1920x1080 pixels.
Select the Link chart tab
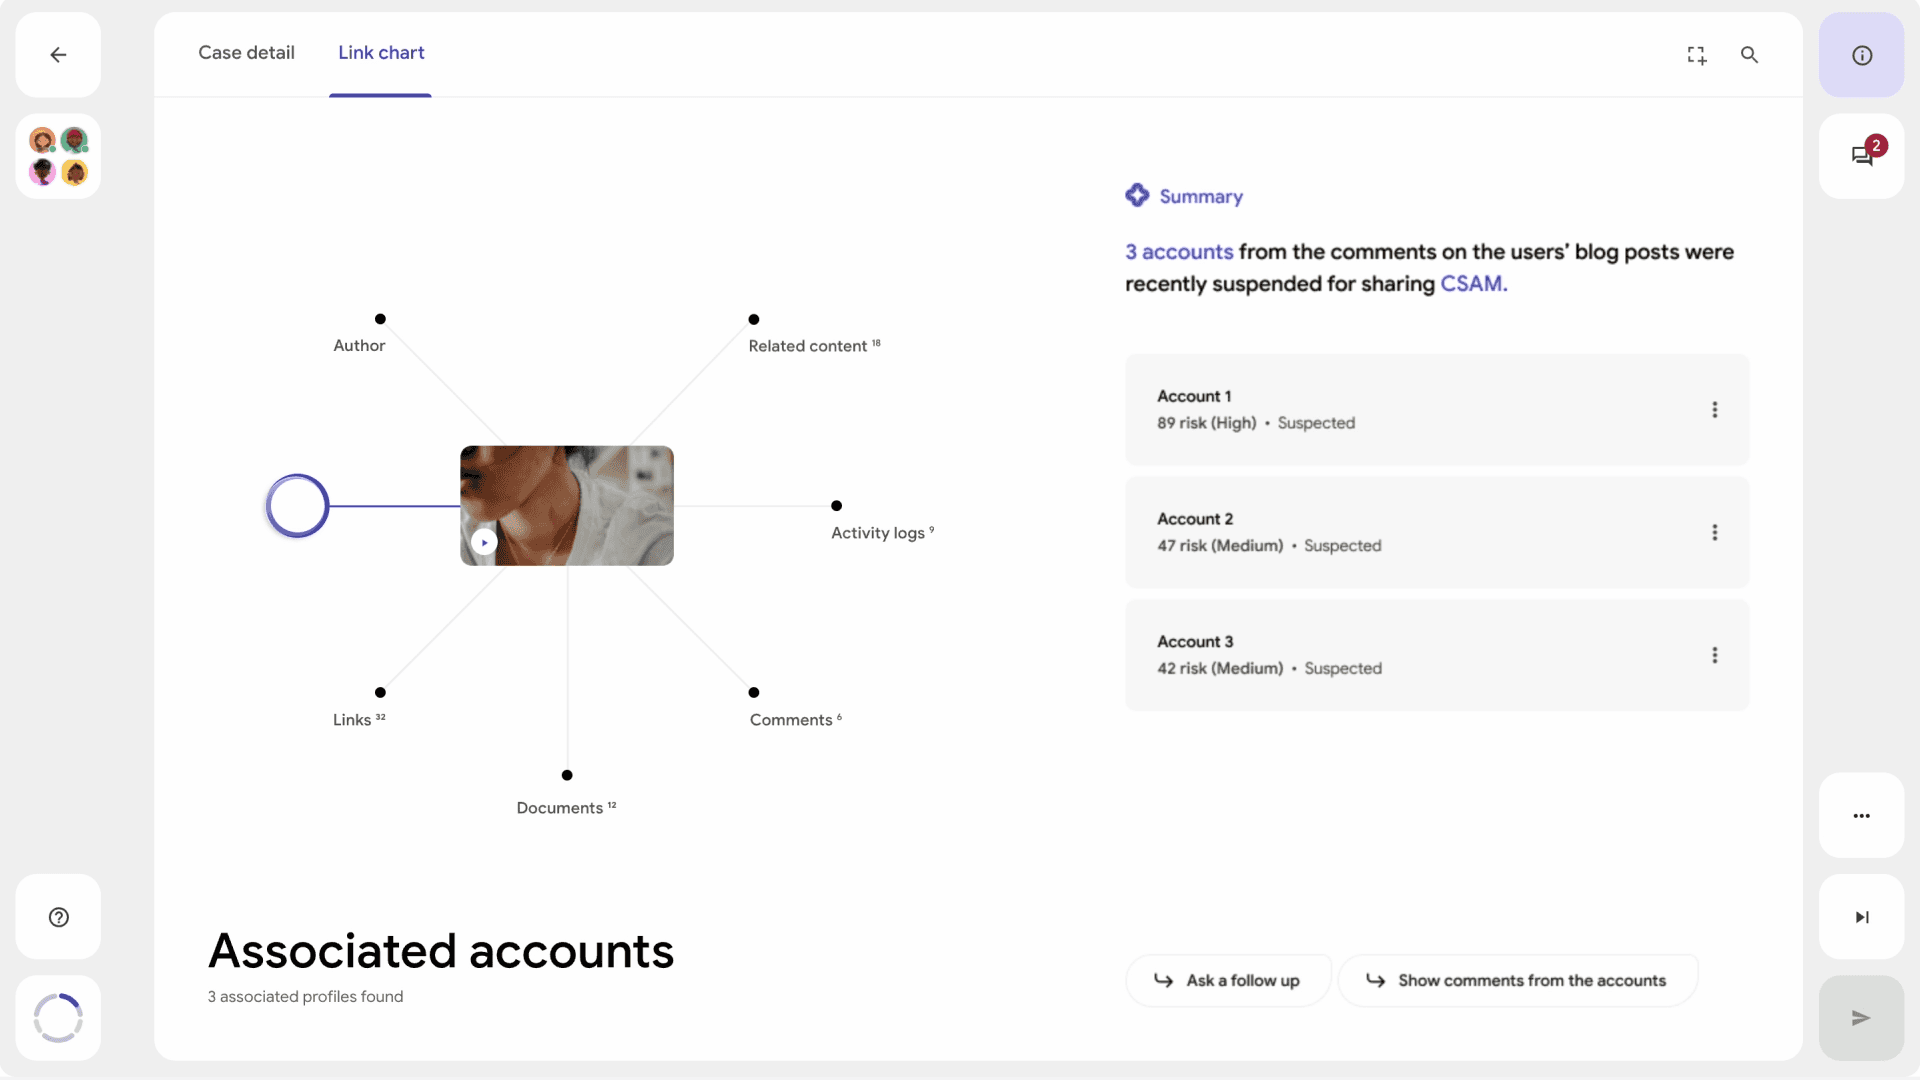381,53
